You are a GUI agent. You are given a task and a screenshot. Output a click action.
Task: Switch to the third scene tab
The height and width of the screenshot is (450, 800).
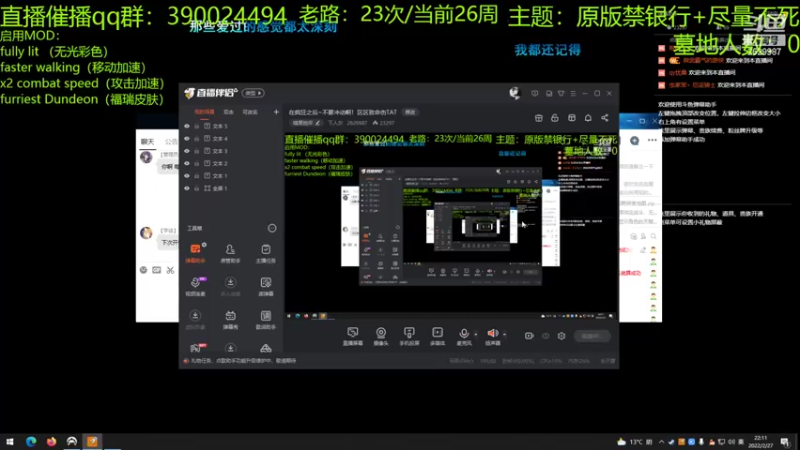(250, 112)
